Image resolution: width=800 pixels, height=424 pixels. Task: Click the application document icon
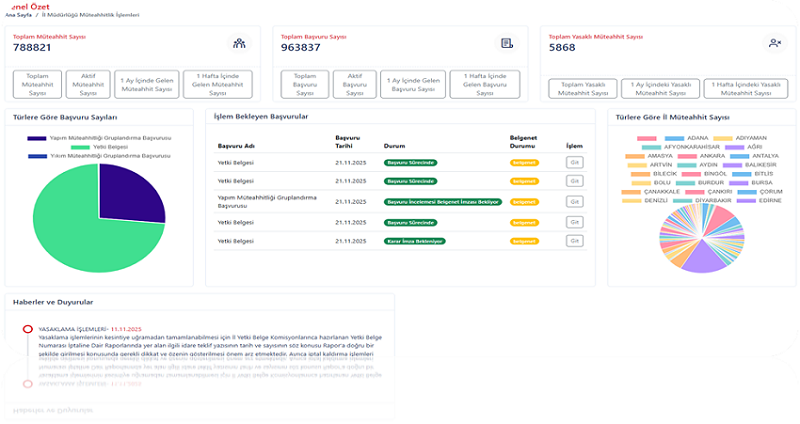click(x=507, y=43)
